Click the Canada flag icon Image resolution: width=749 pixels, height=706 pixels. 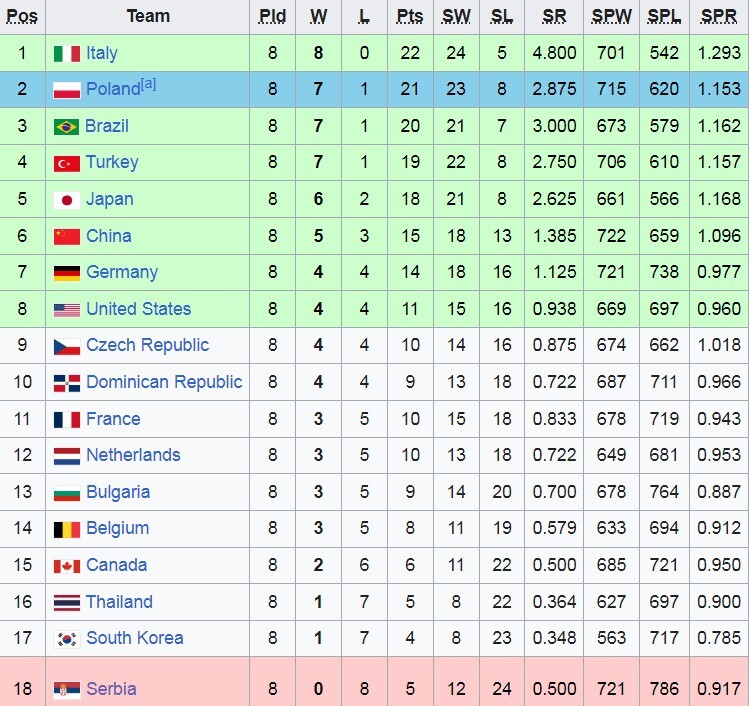pos(66,566)
